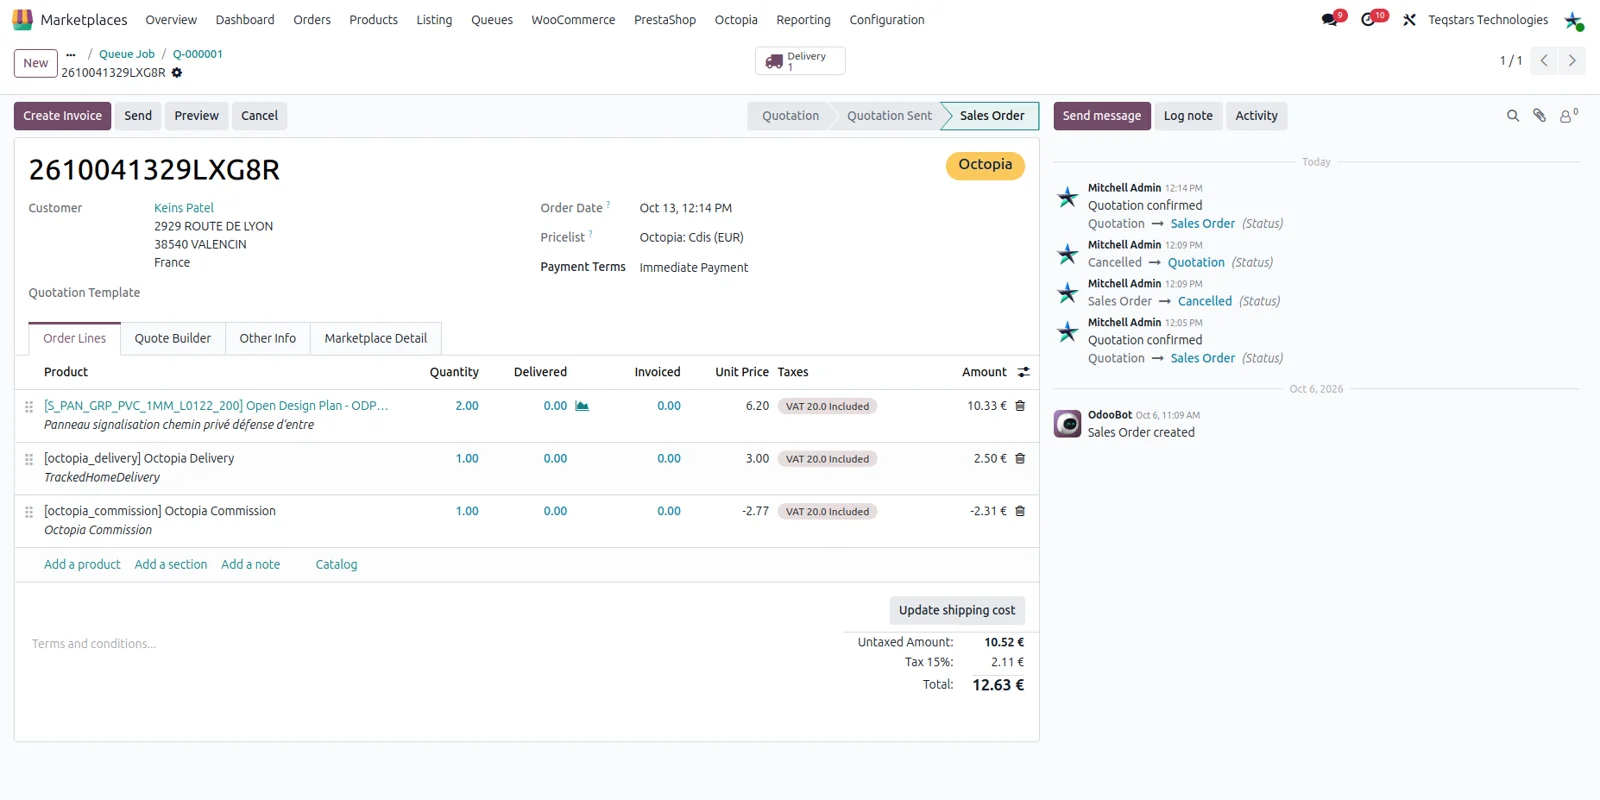The width and height of the screenshot is (1600, 800).
Task: Click the forecast chart icon on Open Design Plan line
Action: (x=582, y=406)
